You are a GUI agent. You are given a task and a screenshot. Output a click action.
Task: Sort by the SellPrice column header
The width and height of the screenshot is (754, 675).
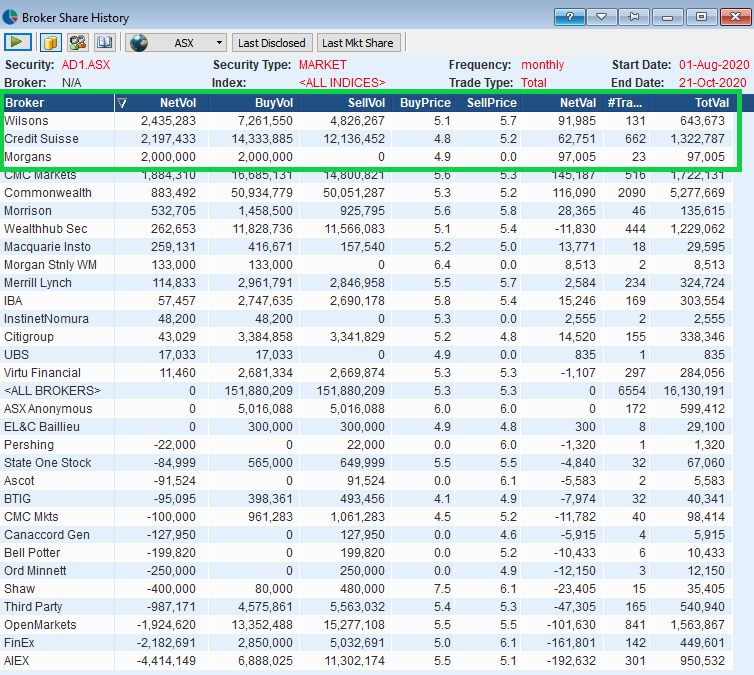click(x=488, y=102)
